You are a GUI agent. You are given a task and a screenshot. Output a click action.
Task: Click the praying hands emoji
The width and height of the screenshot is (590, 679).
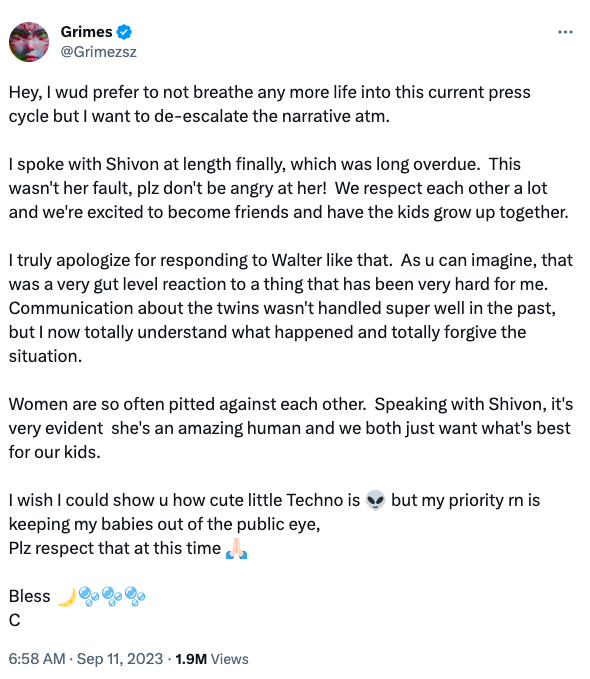236,549
